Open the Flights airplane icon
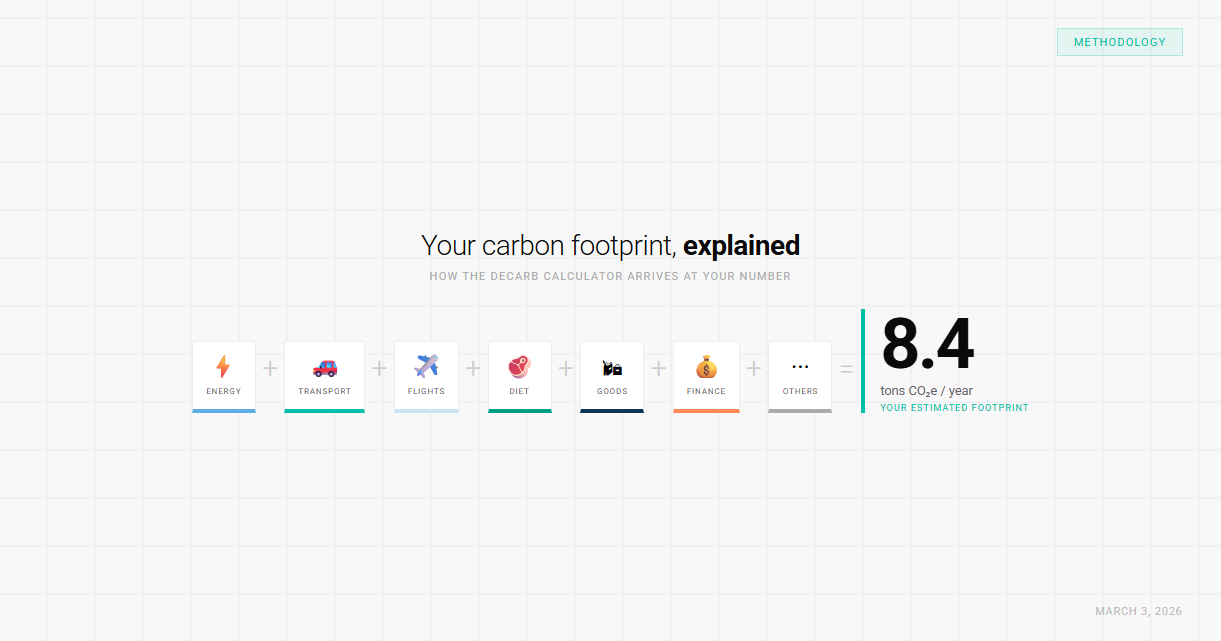This screenshot has width=1221, height=641. (x=426, y=365)
